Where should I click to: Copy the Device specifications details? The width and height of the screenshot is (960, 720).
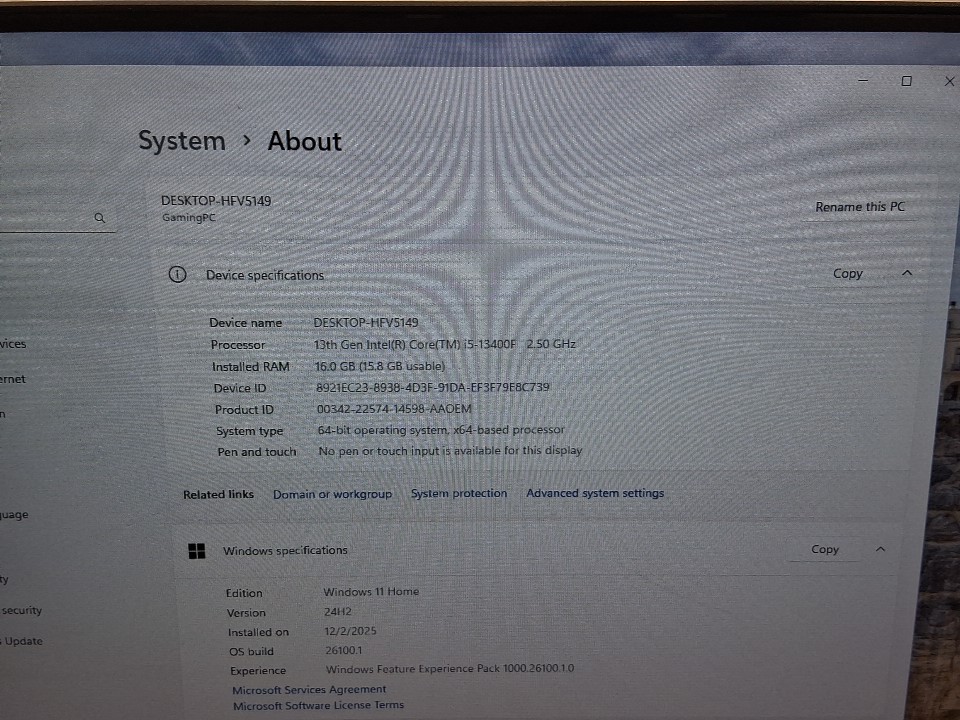click(847, 273)
